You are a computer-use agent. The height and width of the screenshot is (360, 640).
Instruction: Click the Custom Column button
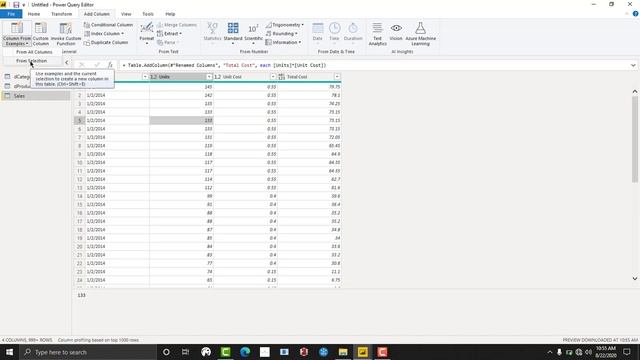[x=40, y=33]
